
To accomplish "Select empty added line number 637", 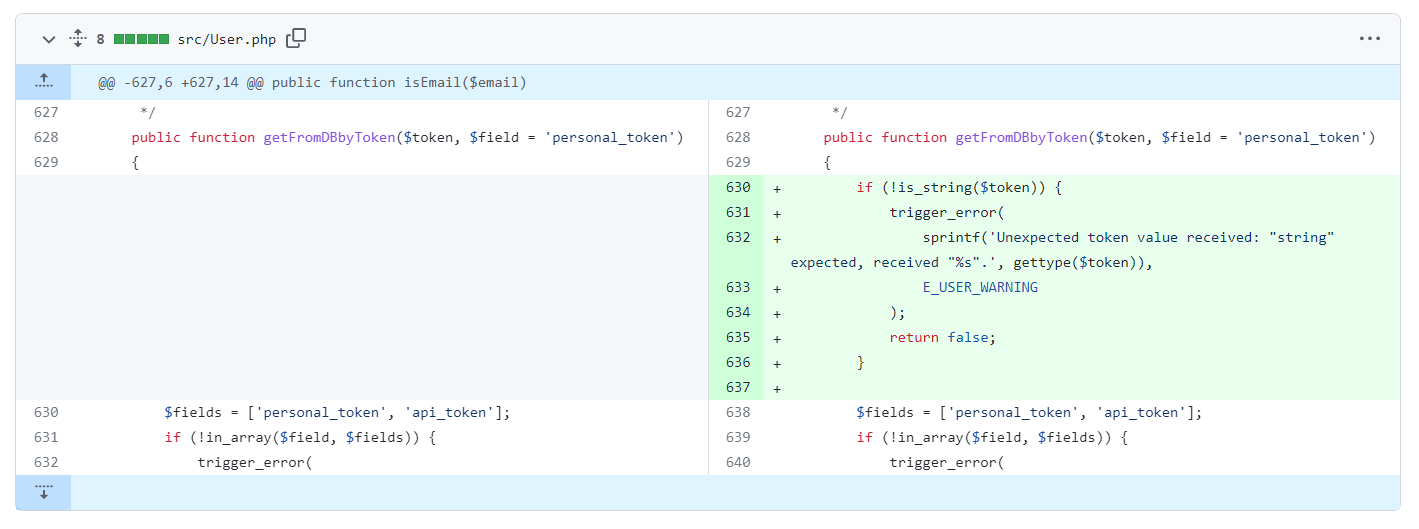I will point(738,387).
